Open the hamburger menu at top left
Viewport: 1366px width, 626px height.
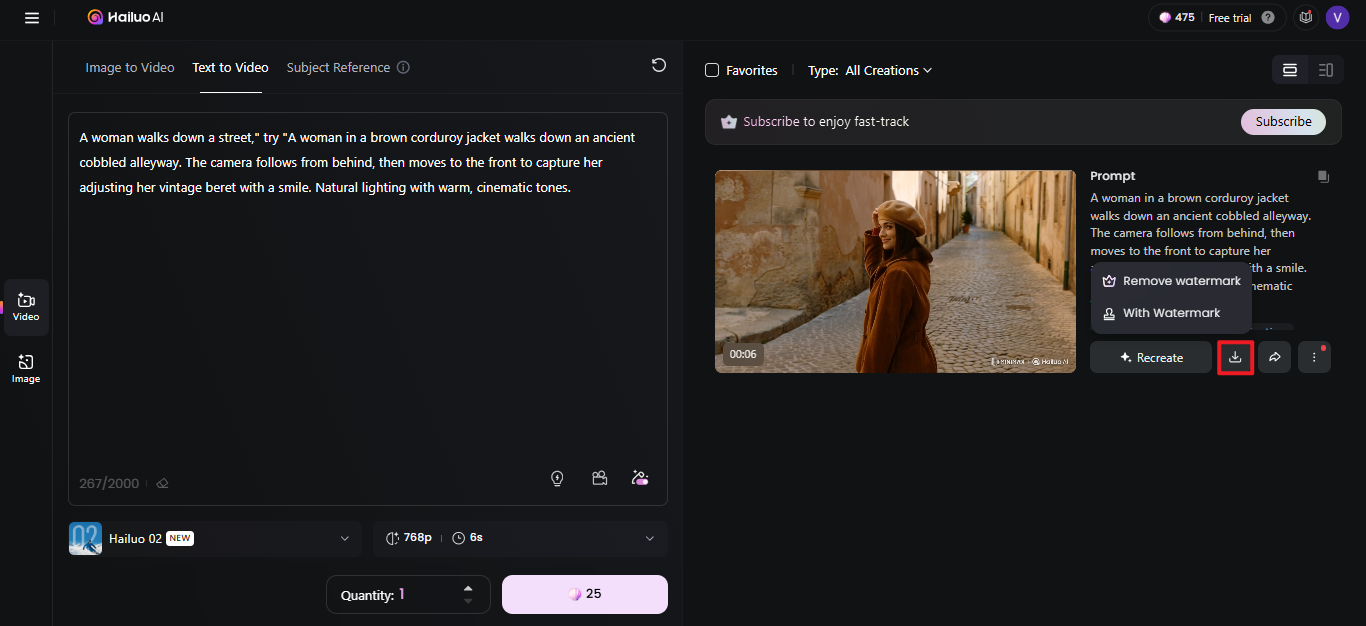[x=32, y=18]
